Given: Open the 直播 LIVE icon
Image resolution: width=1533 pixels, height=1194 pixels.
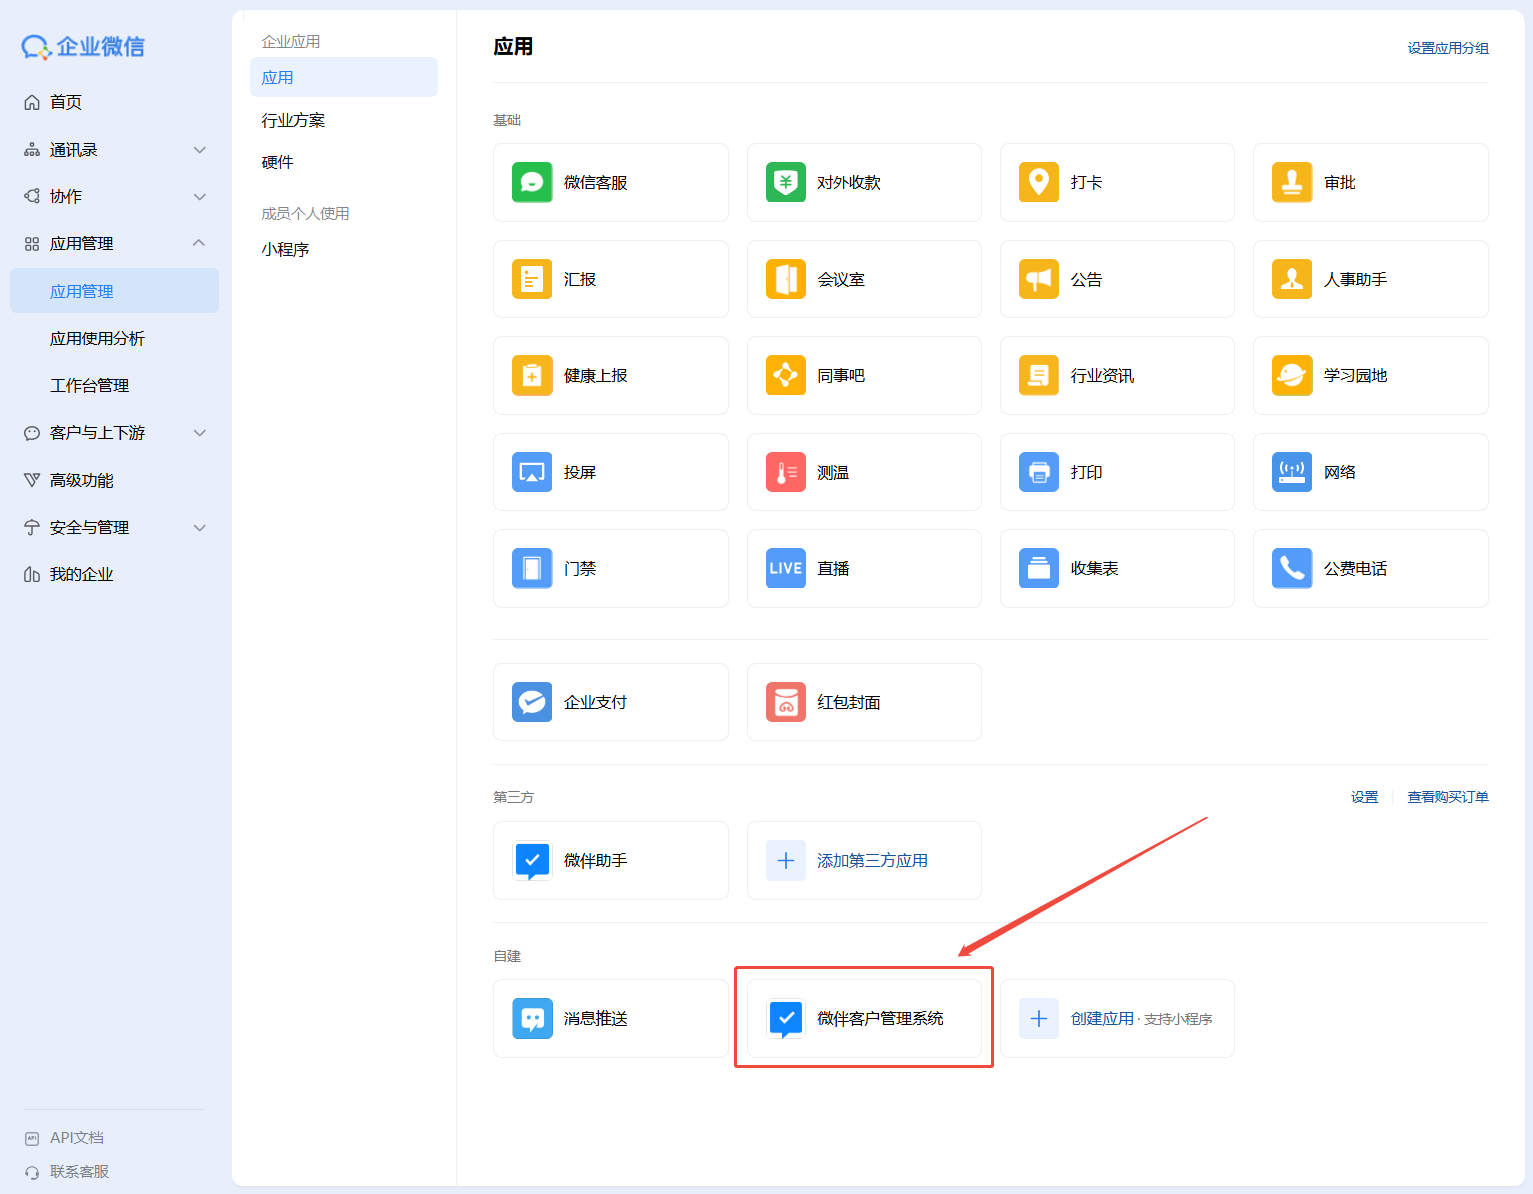Looking at the screenshot, I should (x=785, y=569).
